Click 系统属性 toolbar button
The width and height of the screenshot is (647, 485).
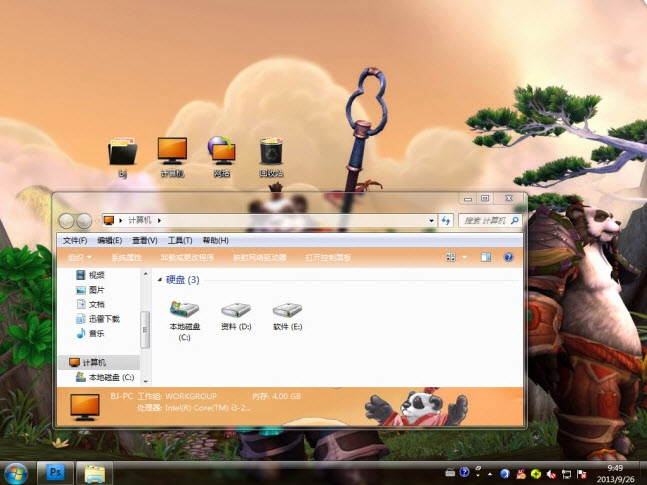point(126,258)
